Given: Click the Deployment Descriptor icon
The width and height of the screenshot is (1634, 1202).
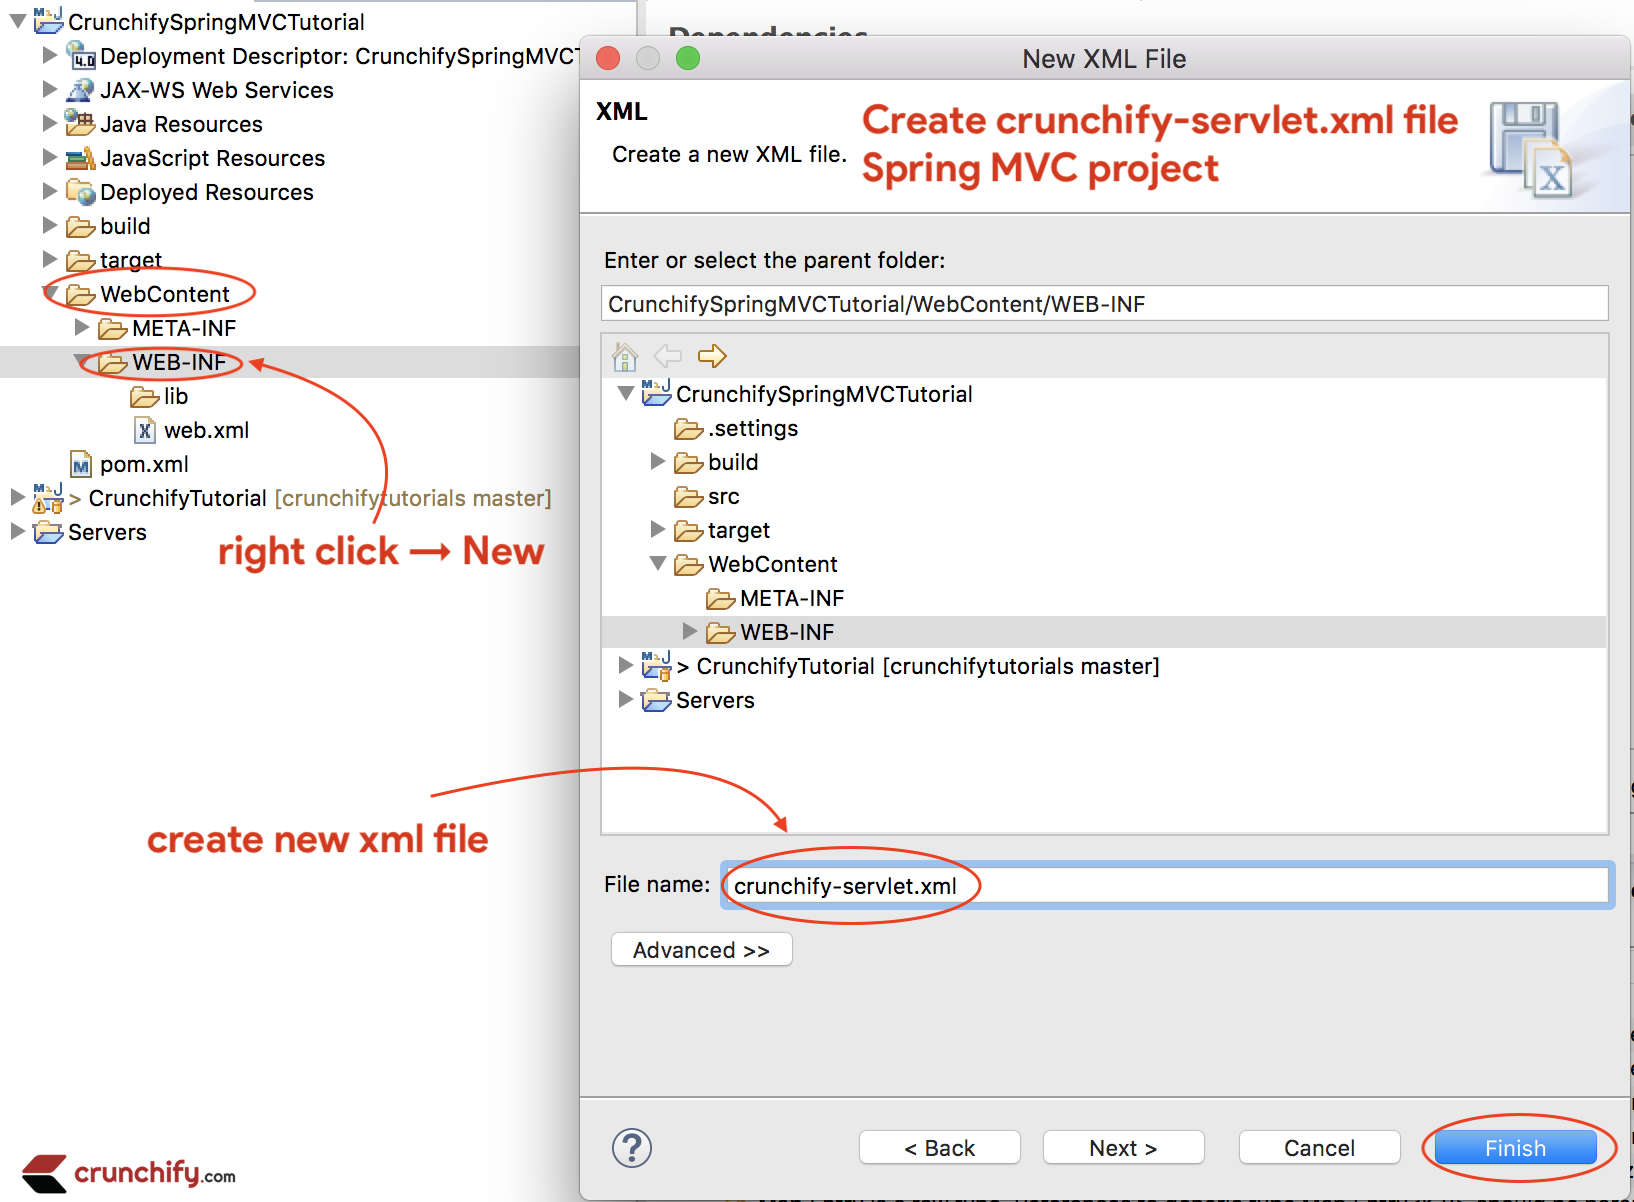Looking at the screenshot, I should 80,56.
